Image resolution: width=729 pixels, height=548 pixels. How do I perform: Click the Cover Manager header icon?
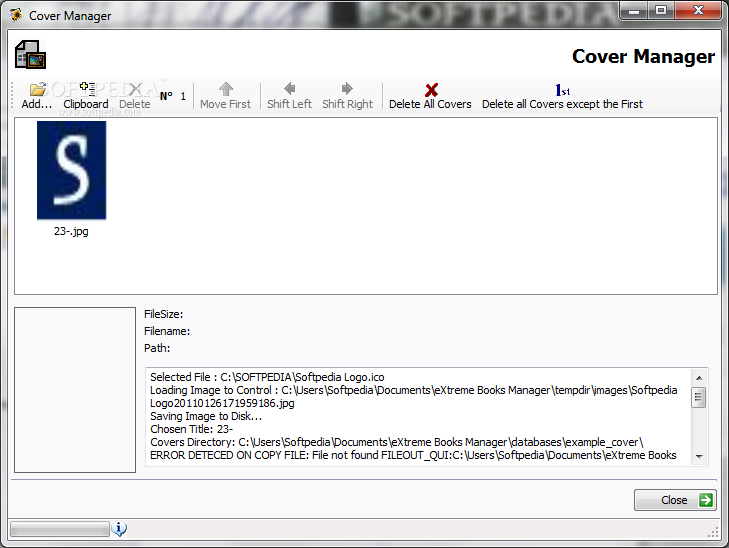tap(30, 54)
